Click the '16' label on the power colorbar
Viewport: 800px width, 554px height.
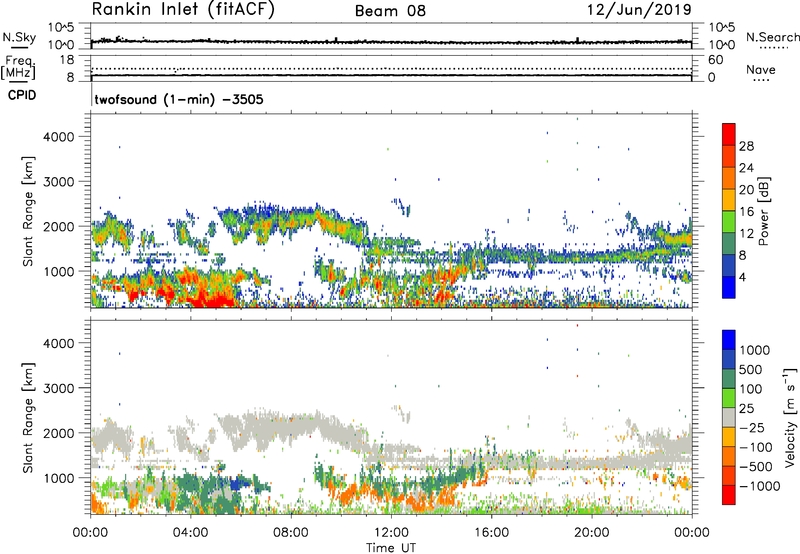[x=746, y=212]
